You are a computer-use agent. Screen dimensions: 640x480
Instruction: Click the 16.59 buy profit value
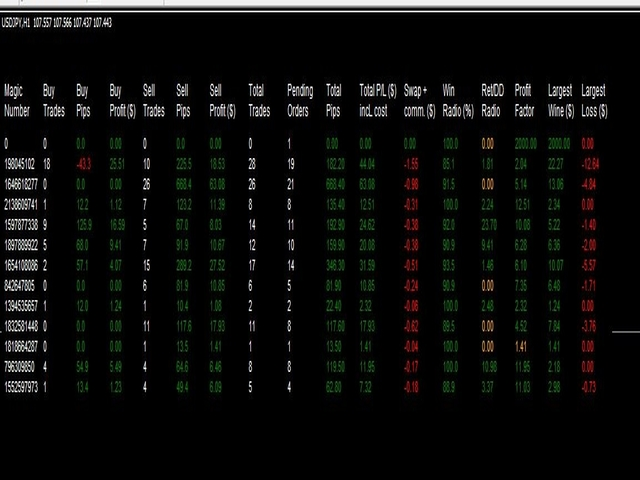[x=118, y=225]
